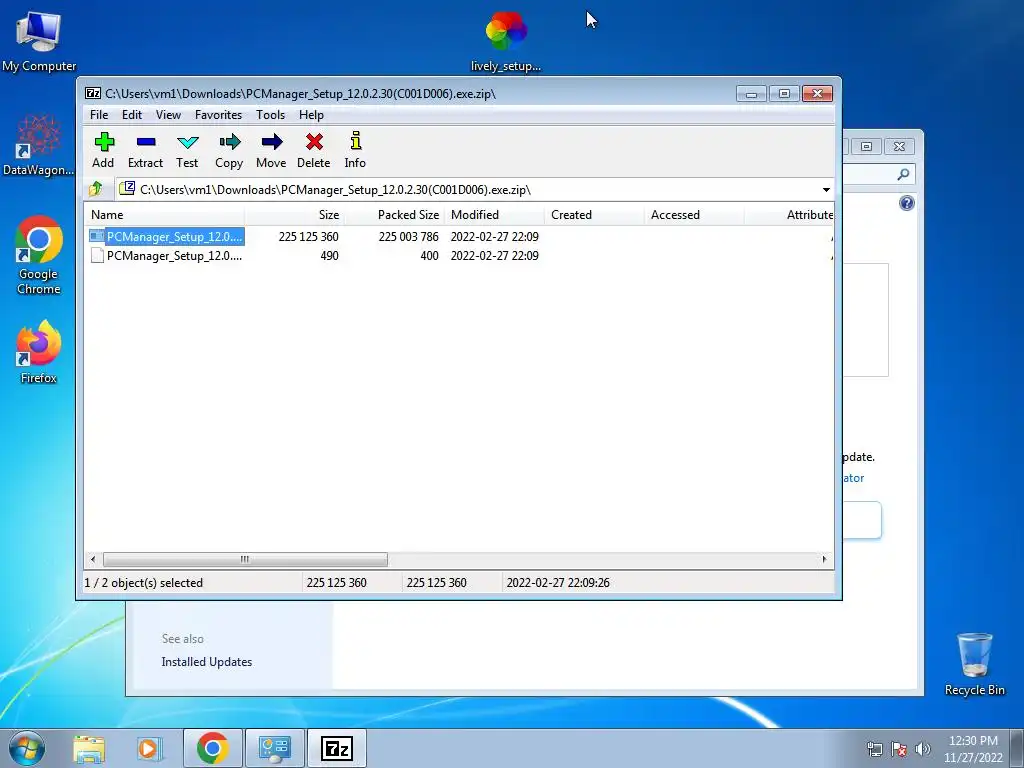1024x768 pixels.
Task: Open Windows Media Player from taskbar
Action: point(149,748)
